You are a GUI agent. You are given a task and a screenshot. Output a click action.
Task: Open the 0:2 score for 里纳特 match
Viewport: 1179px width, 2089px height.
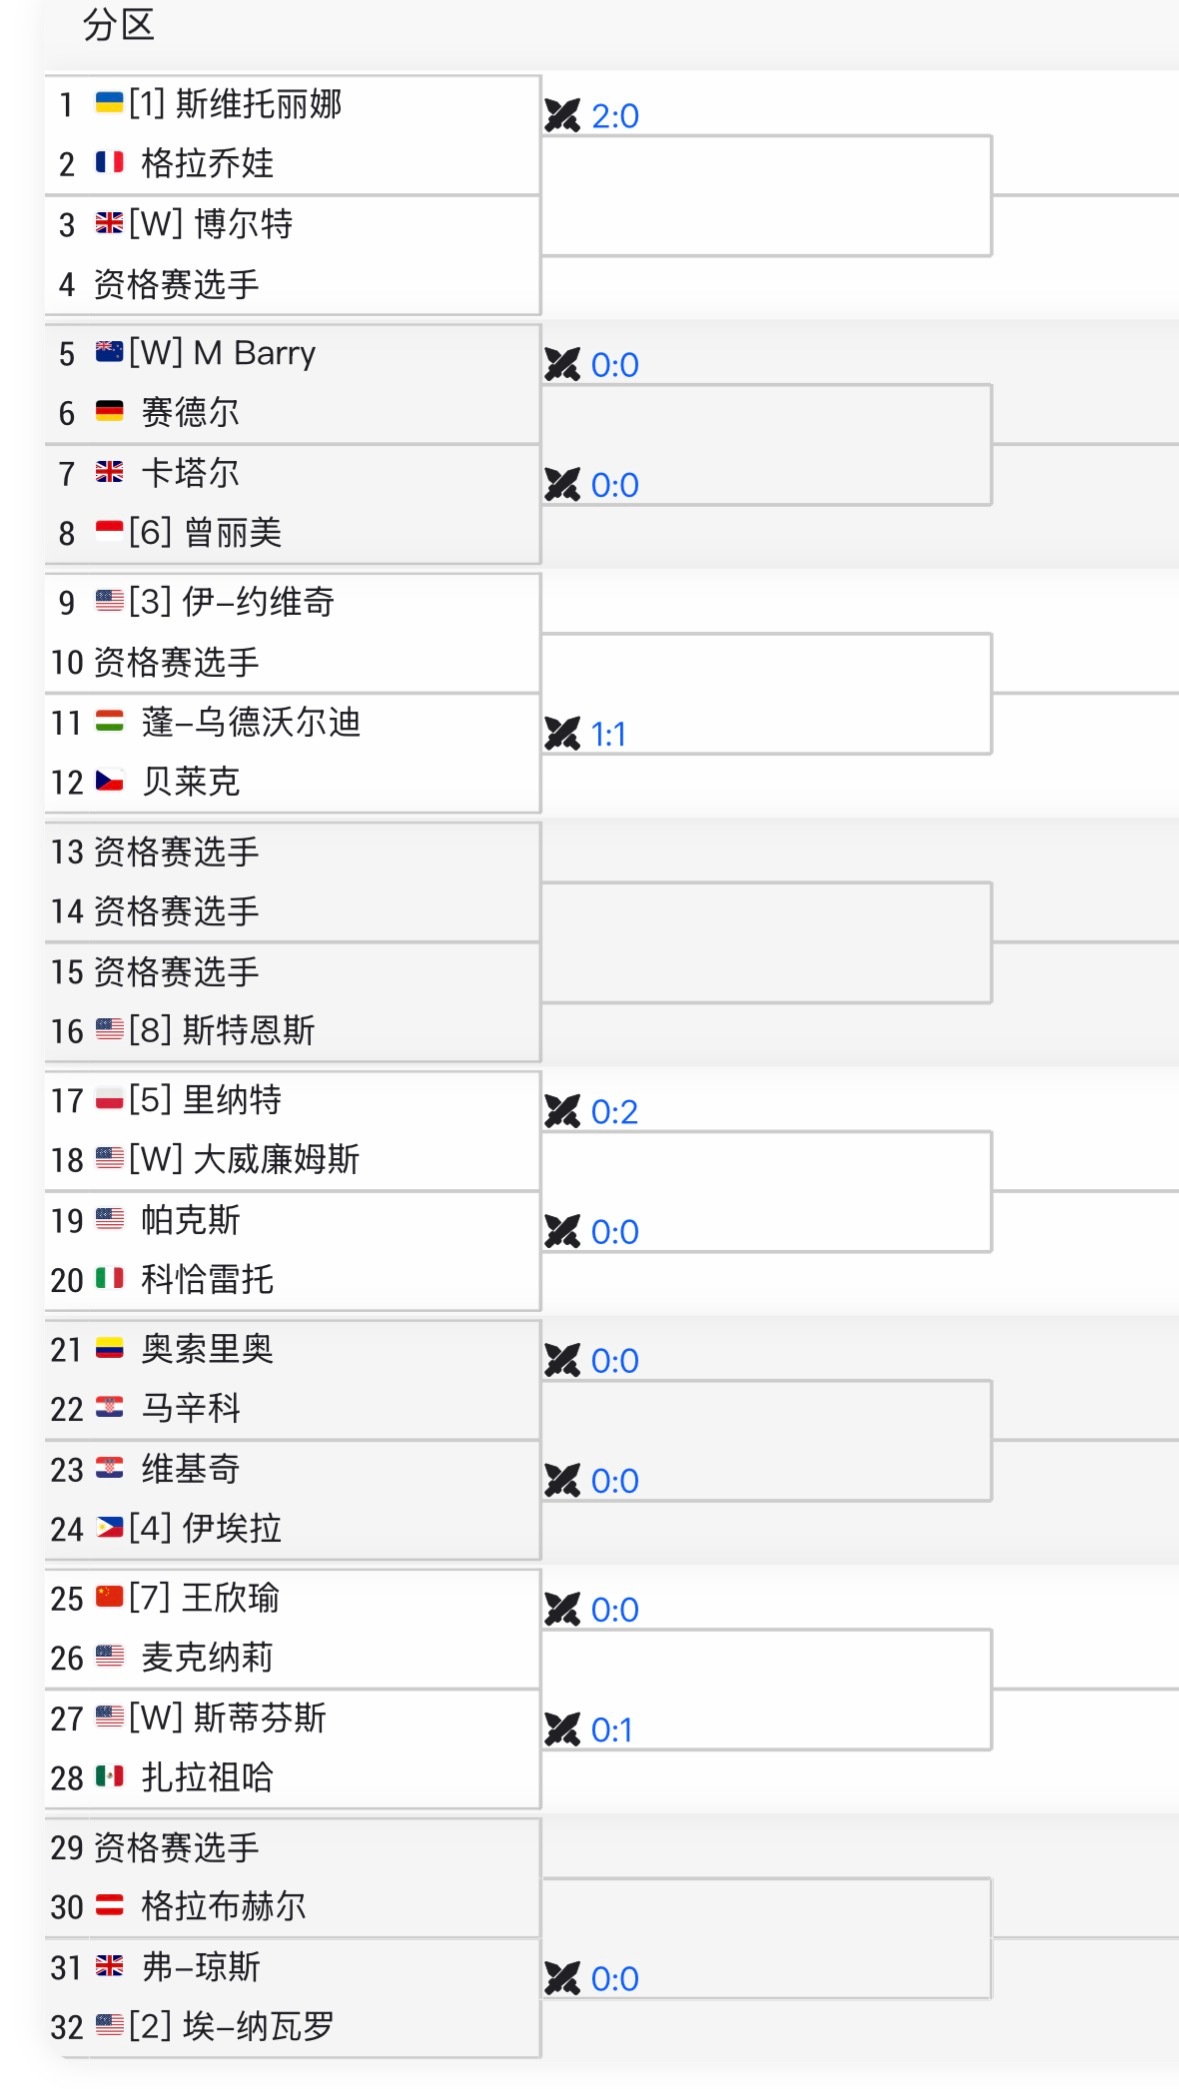click(614, 1111)
